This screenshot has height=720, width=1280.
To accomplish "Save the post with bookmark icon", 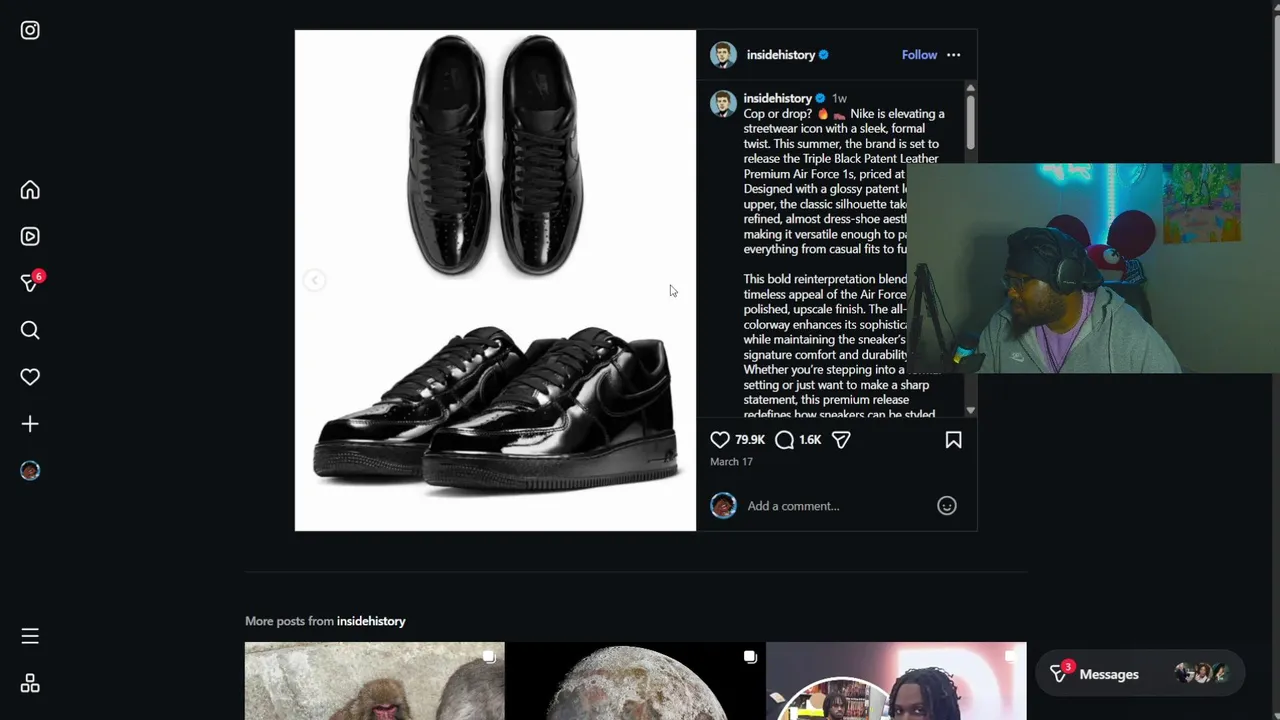I will 953,440.
